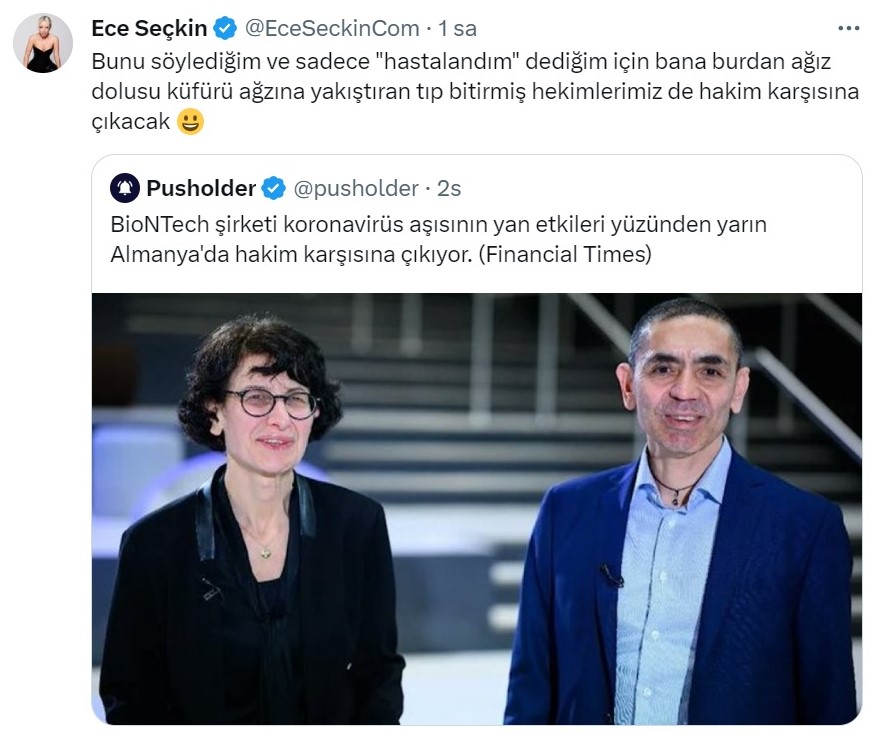Click the Pusholder account name
Screen dimensions: 885x735
pos(201,188)
